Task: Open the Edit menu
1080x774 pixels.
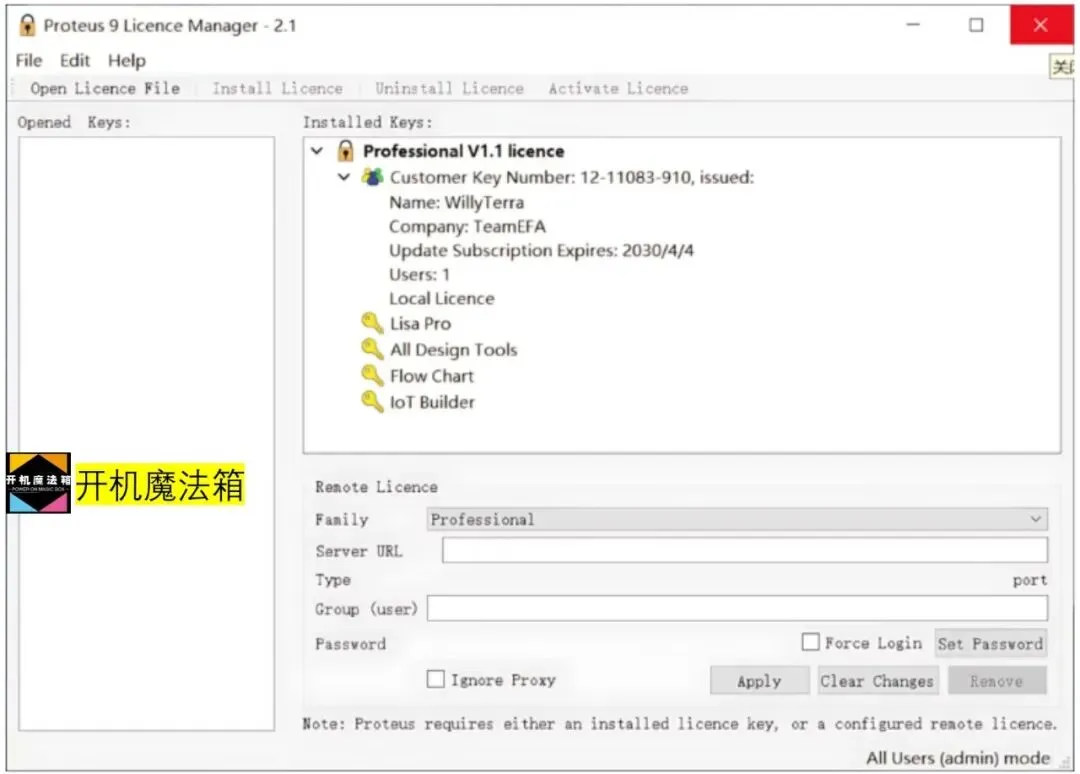Action: click(74, 61)
